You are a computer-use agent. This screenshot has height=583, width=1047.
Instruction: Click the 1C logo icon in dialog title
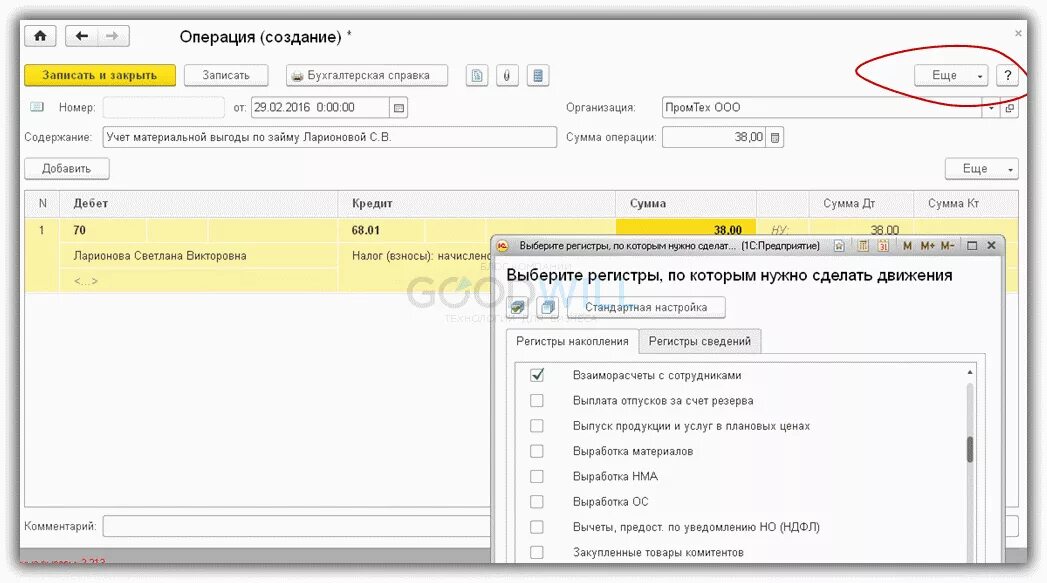pyautogui.click(x=503, y=246)
